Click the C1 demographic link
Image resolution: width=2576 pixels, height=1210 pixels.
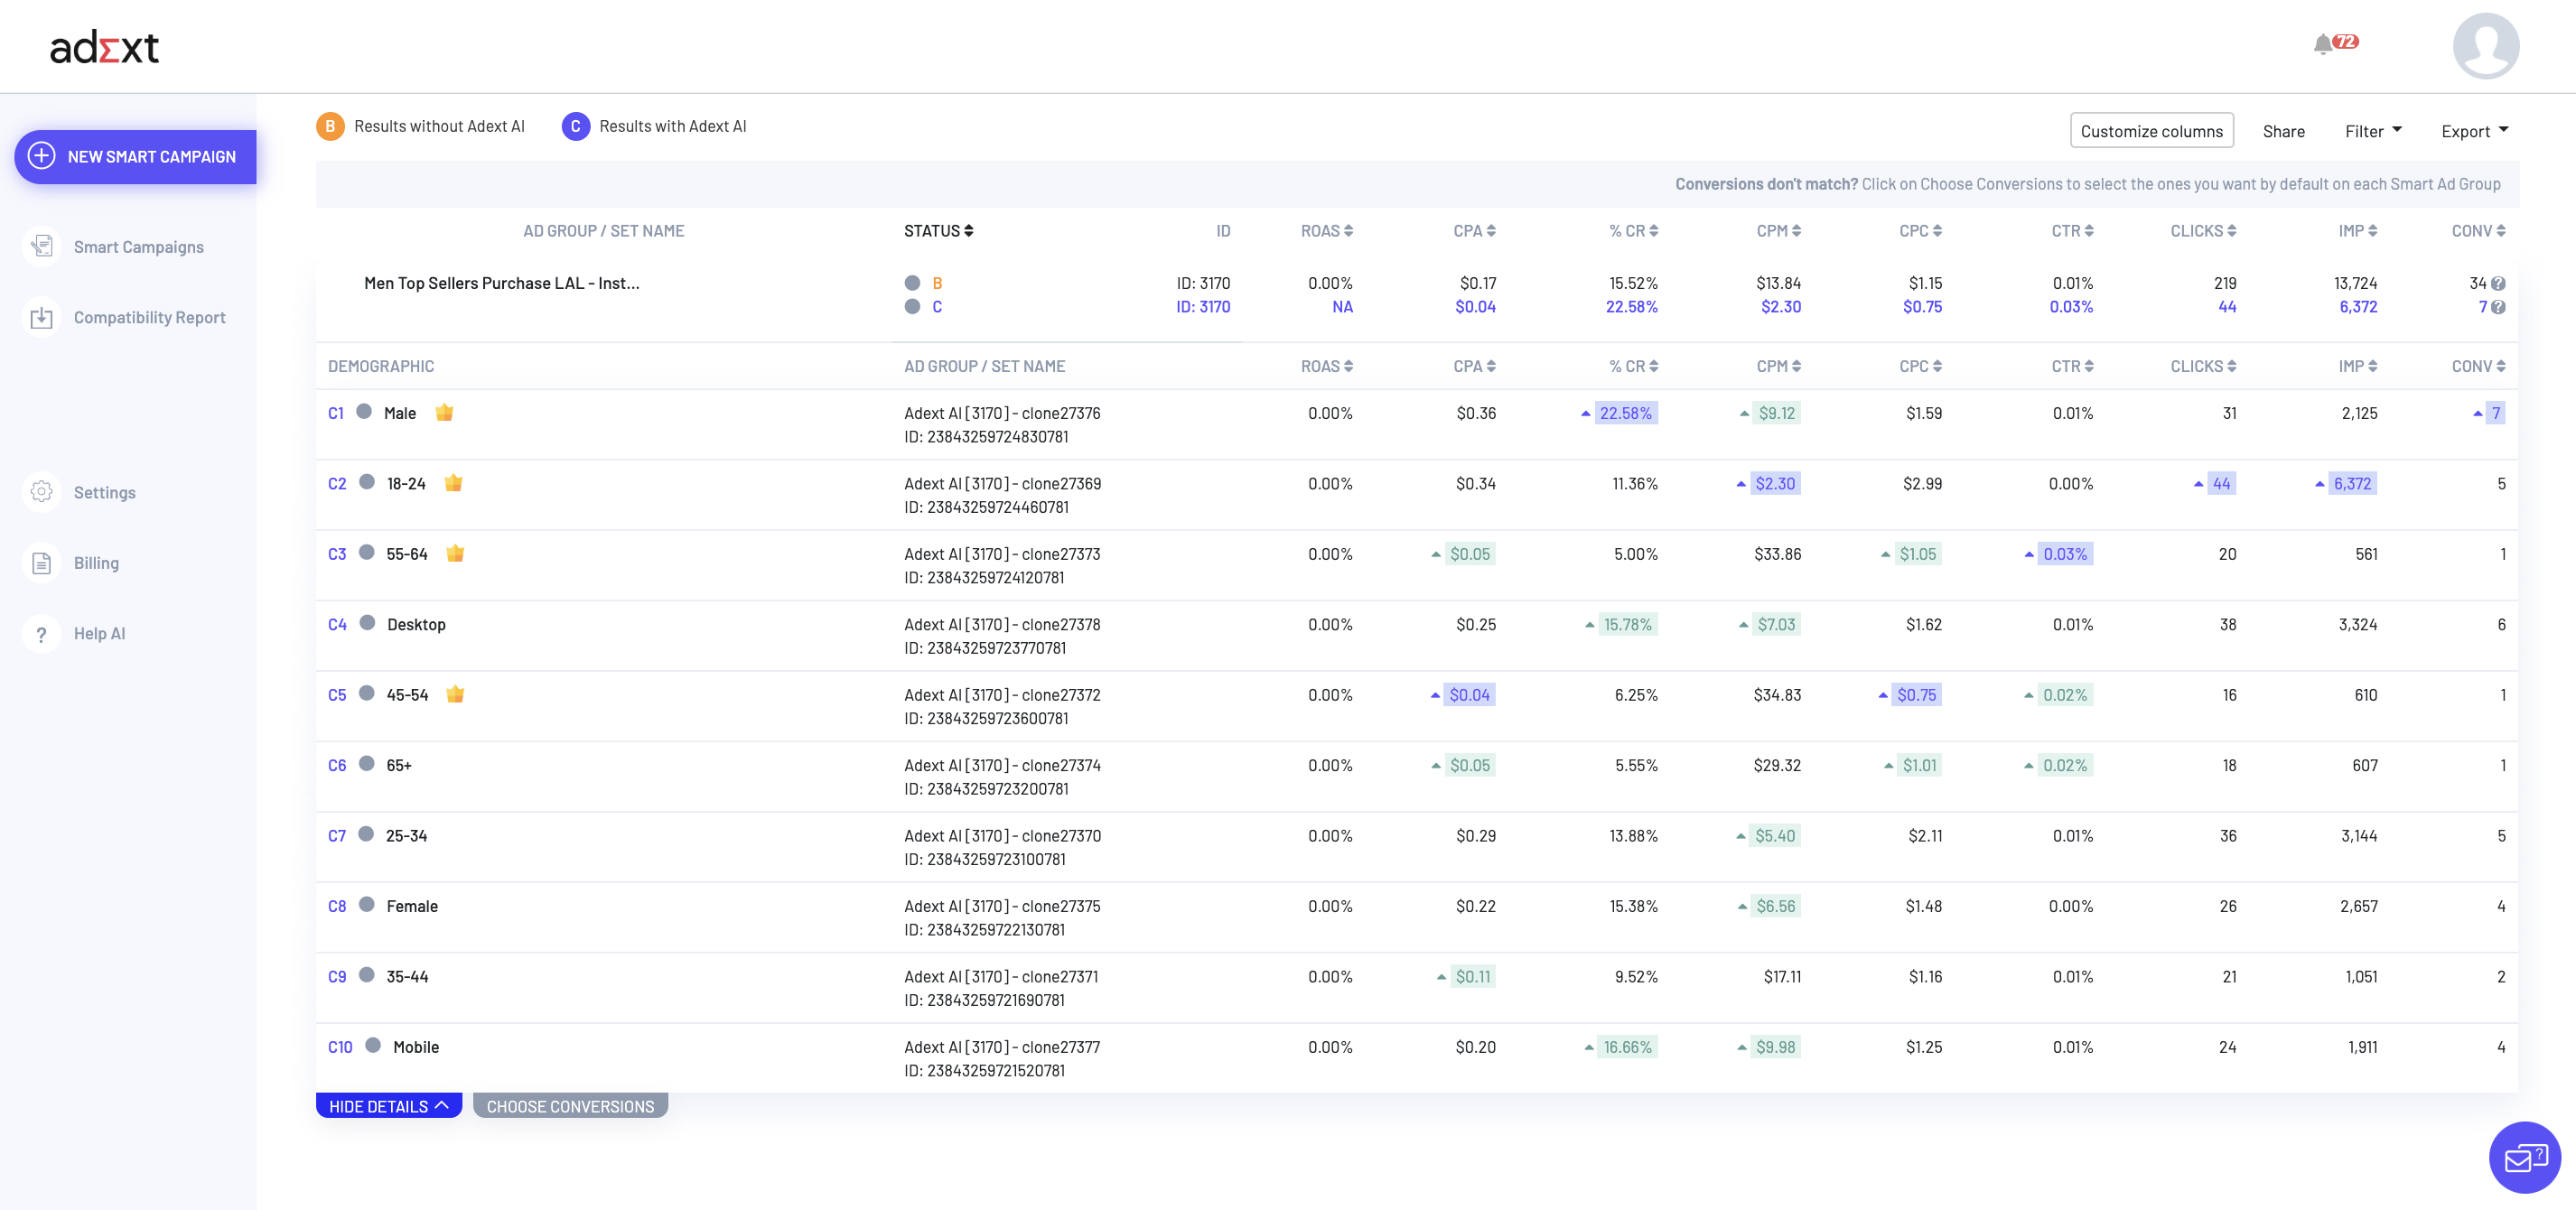pyautogui.click(x=336, y=413)
